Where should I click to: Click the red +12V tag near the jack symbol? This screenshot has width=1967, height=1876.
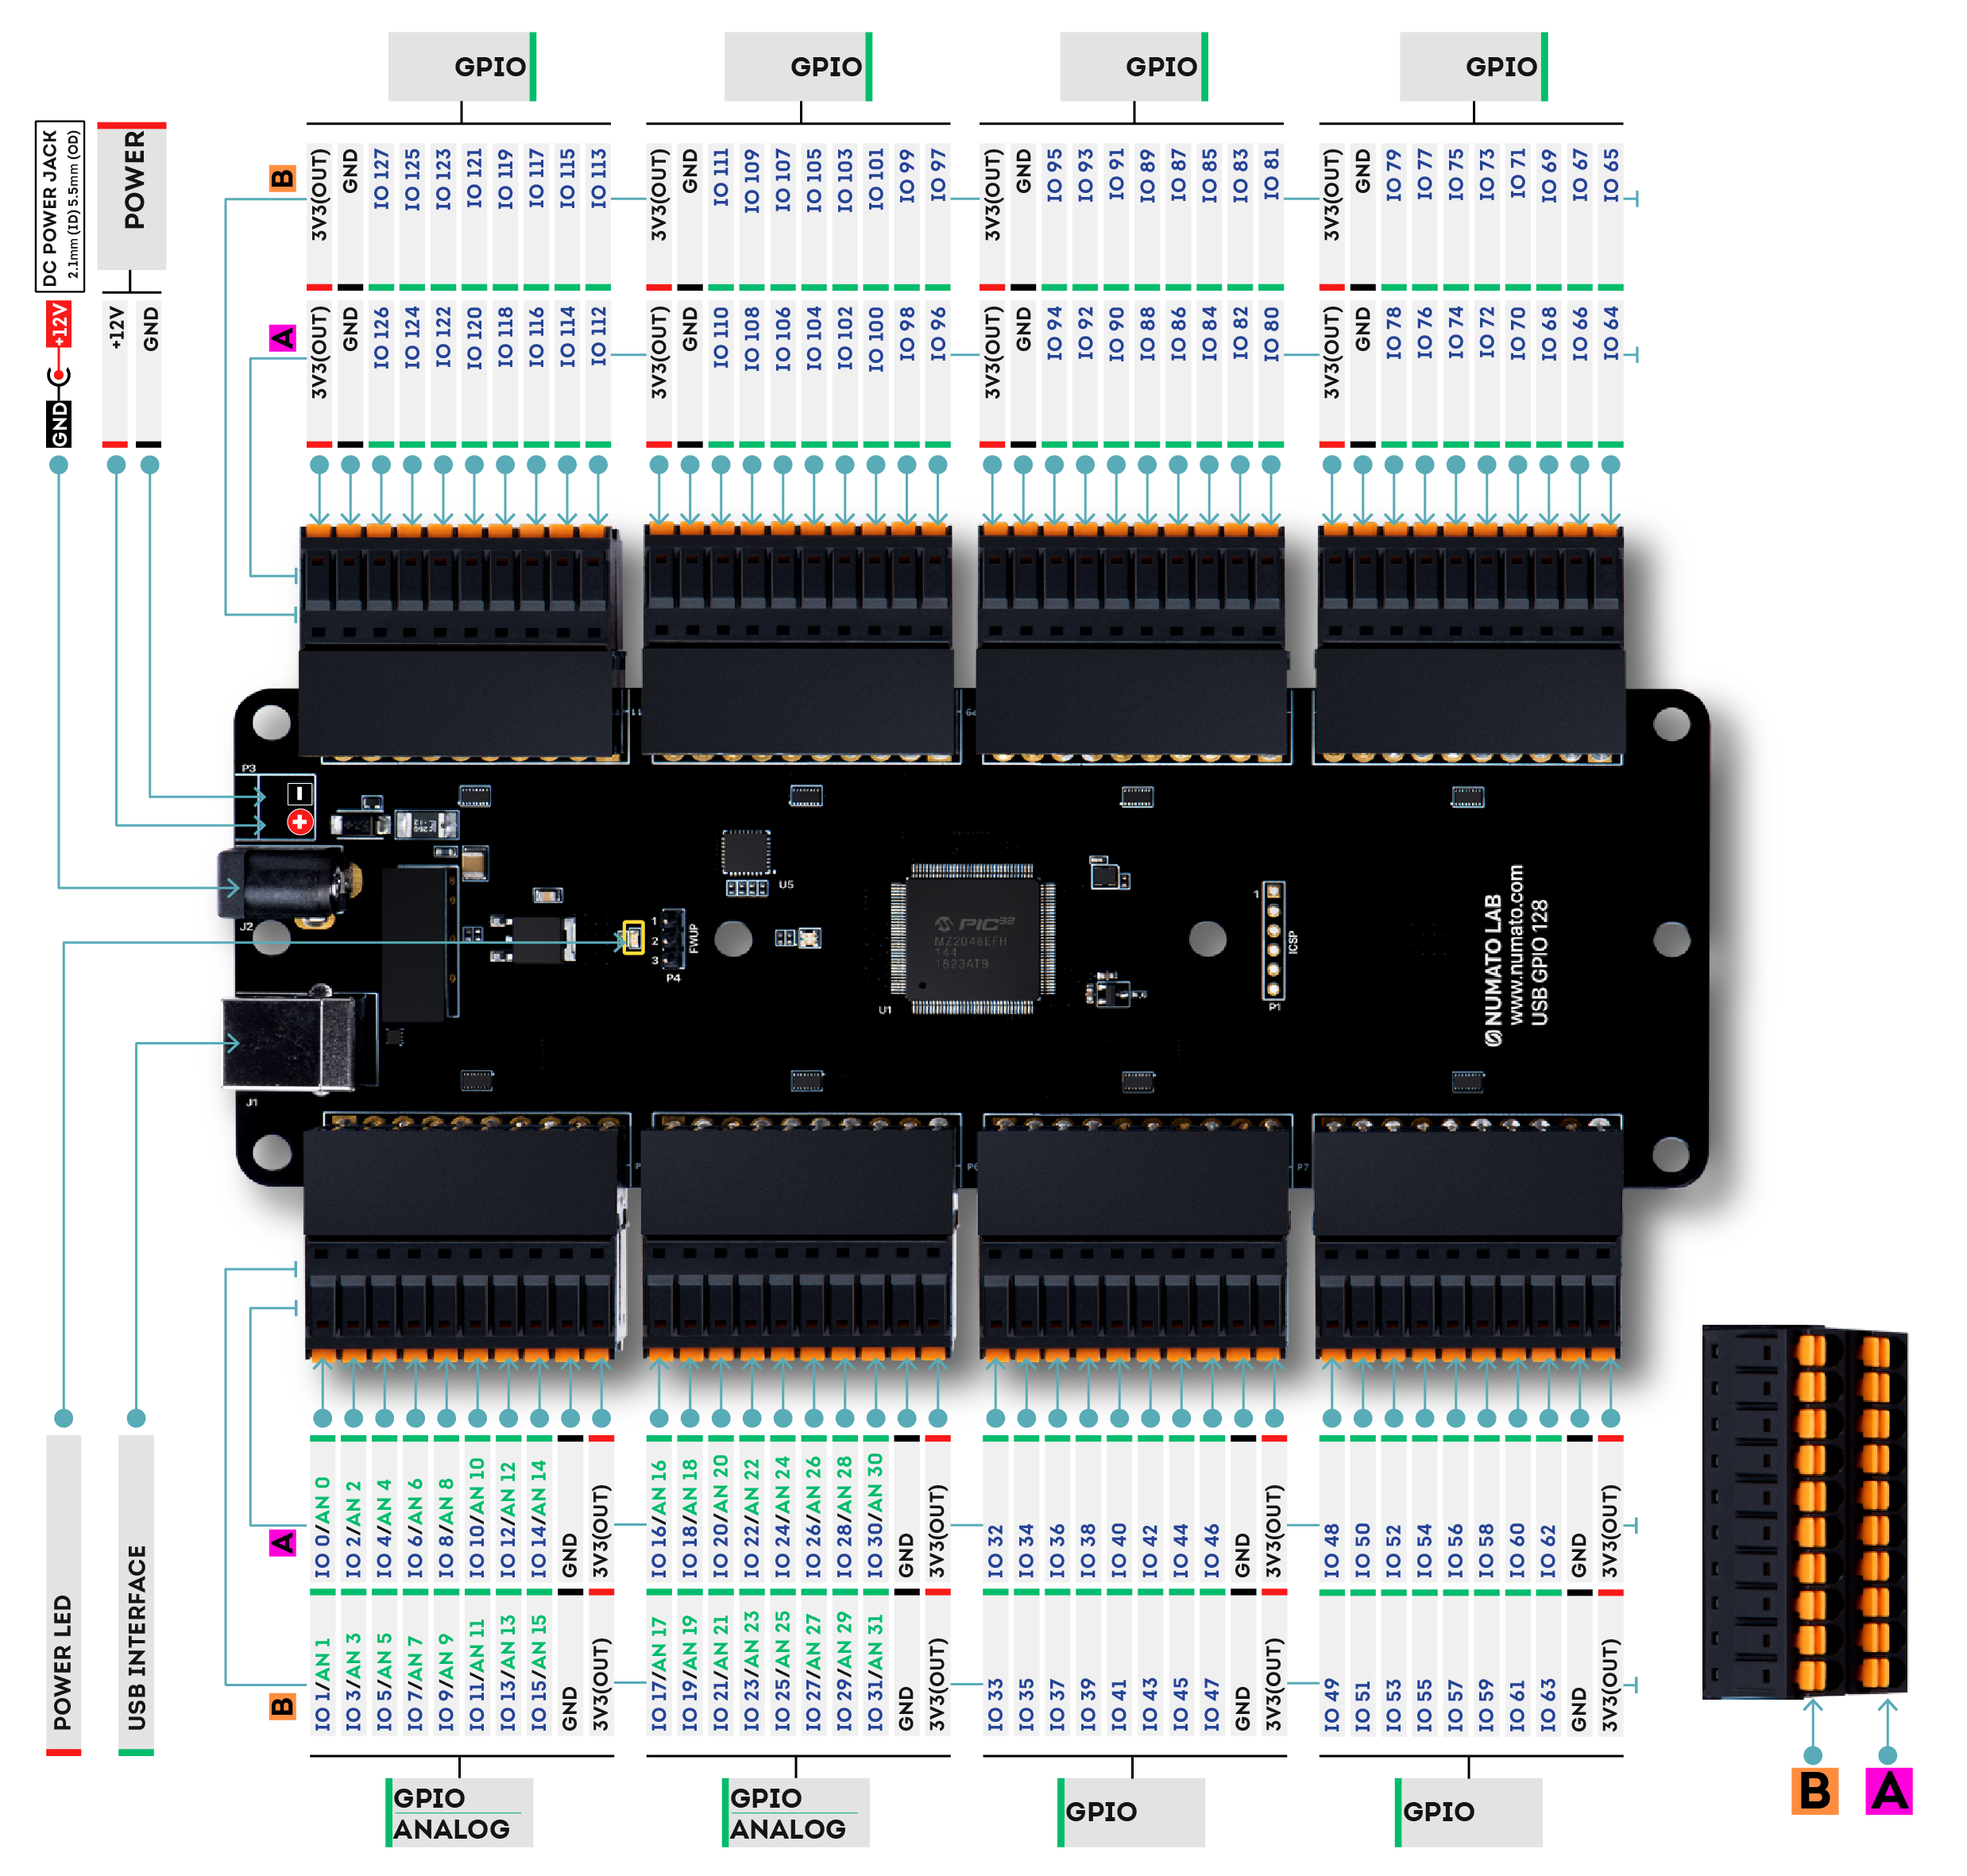click(x=59, y=324)
